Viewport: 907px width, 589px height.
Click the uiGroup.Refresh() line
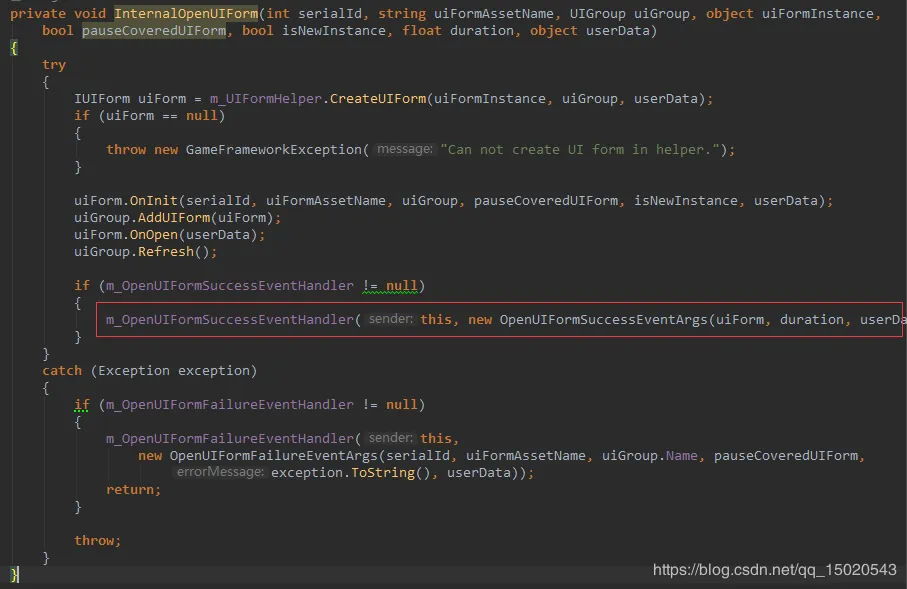pos(145,252)
